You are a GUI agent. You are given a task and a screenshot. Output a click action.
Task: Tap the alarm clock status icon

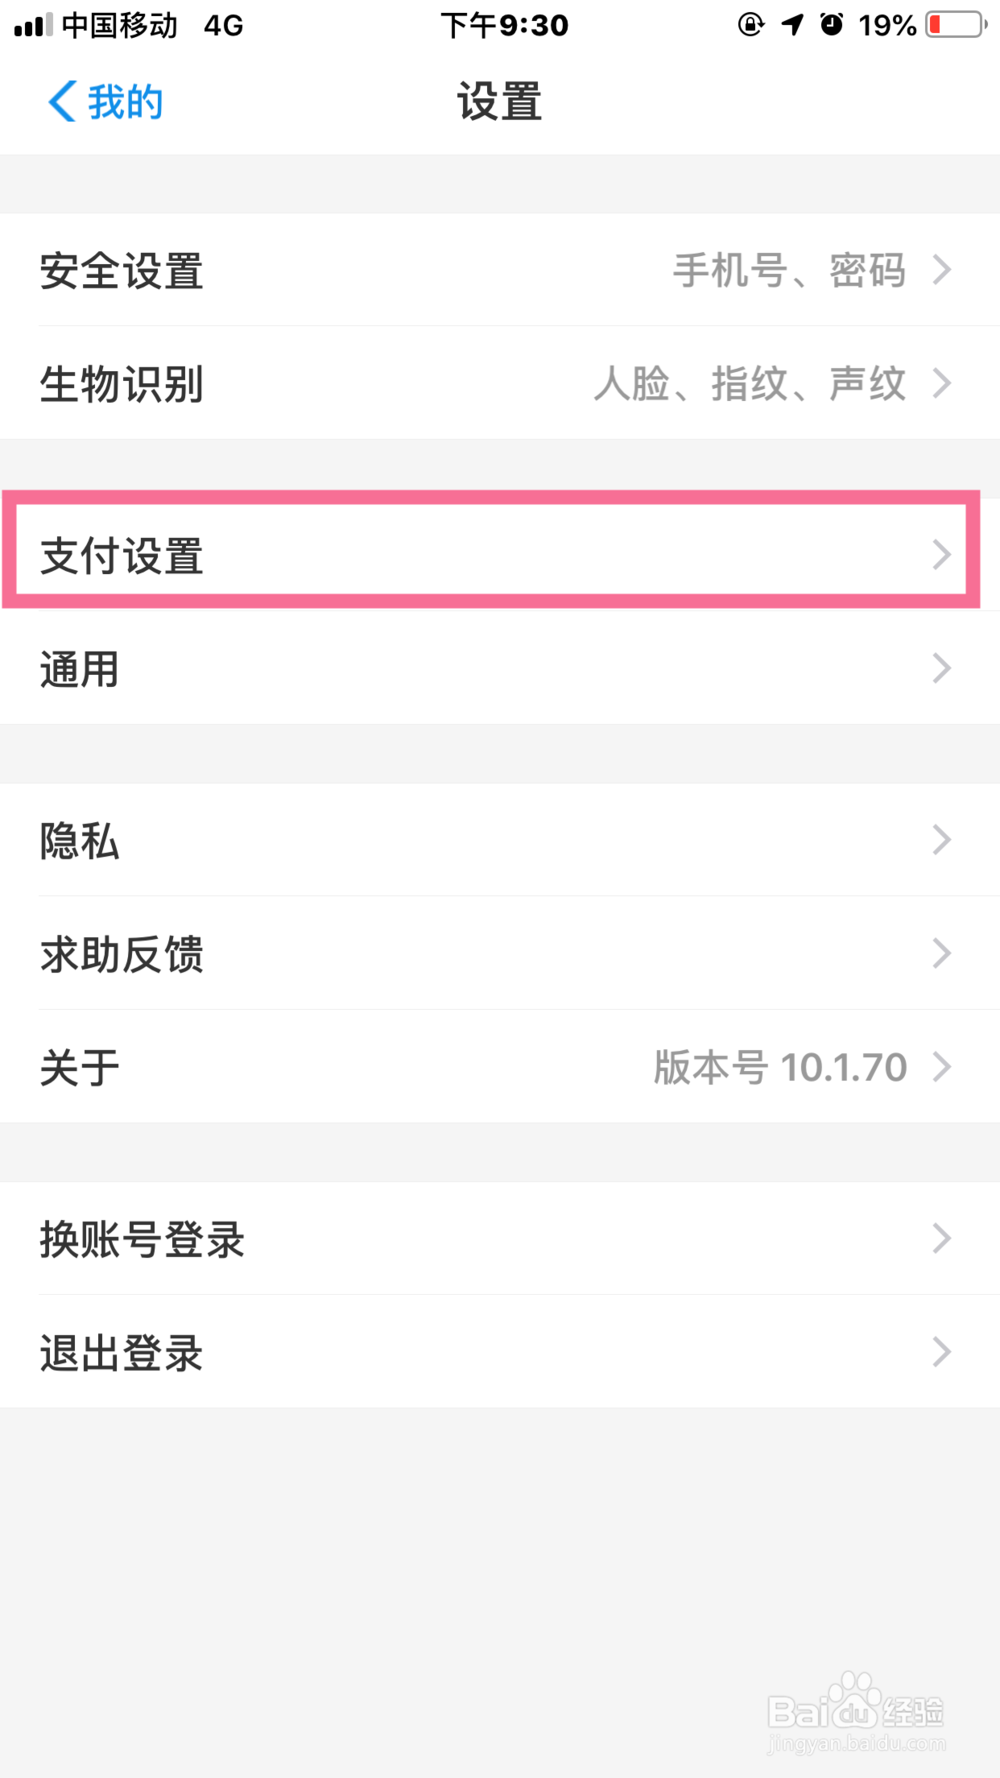tap(831, 24)
